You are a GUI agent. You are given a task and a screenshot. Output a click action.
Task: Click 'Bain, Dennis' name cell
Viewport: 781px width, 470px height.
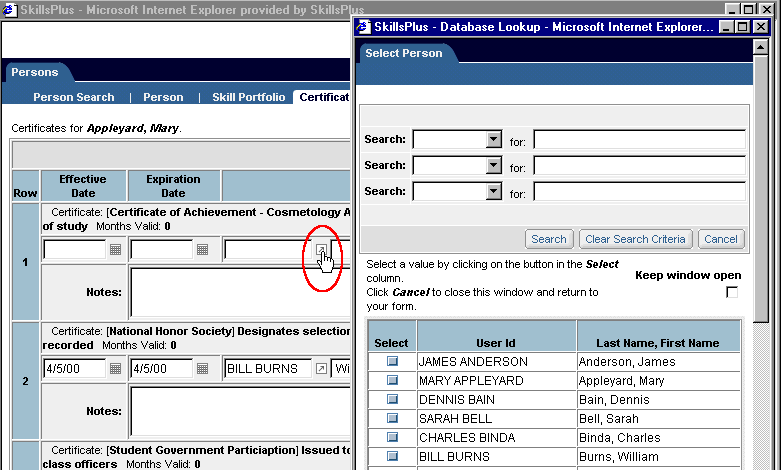point(658,399)
